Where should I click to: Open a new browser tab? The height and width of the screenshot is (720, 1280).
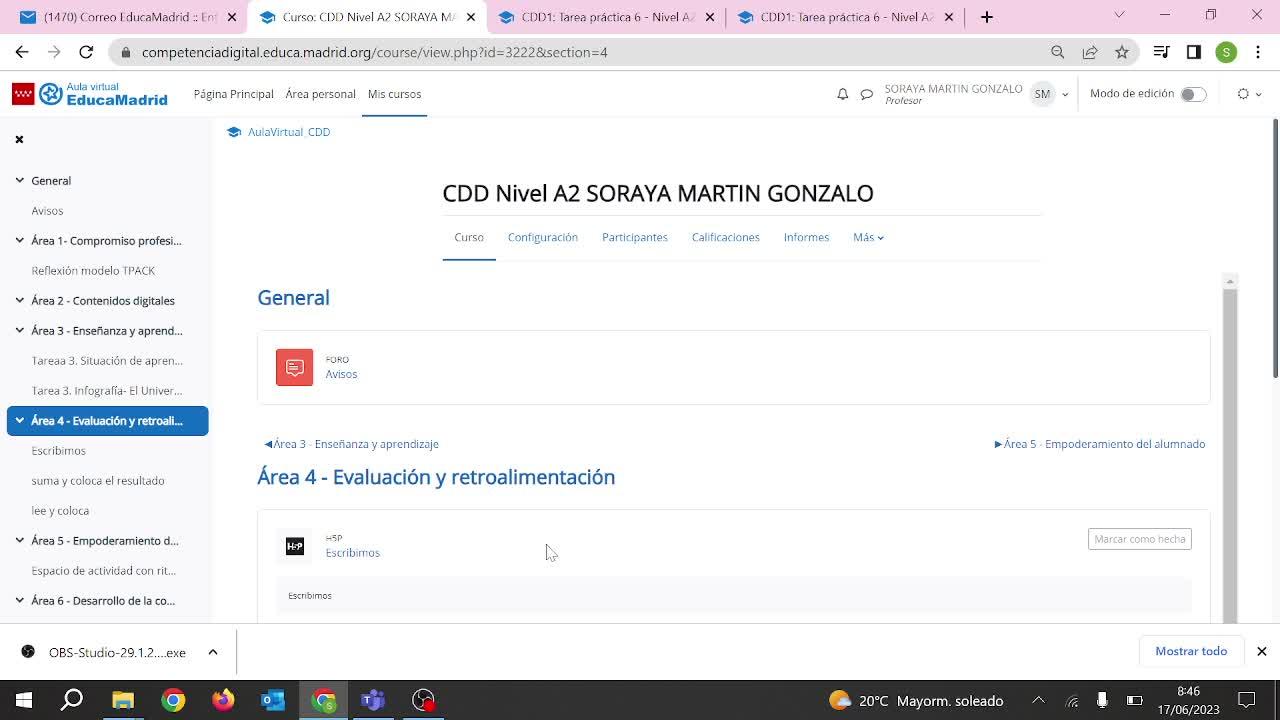(987, 17)
